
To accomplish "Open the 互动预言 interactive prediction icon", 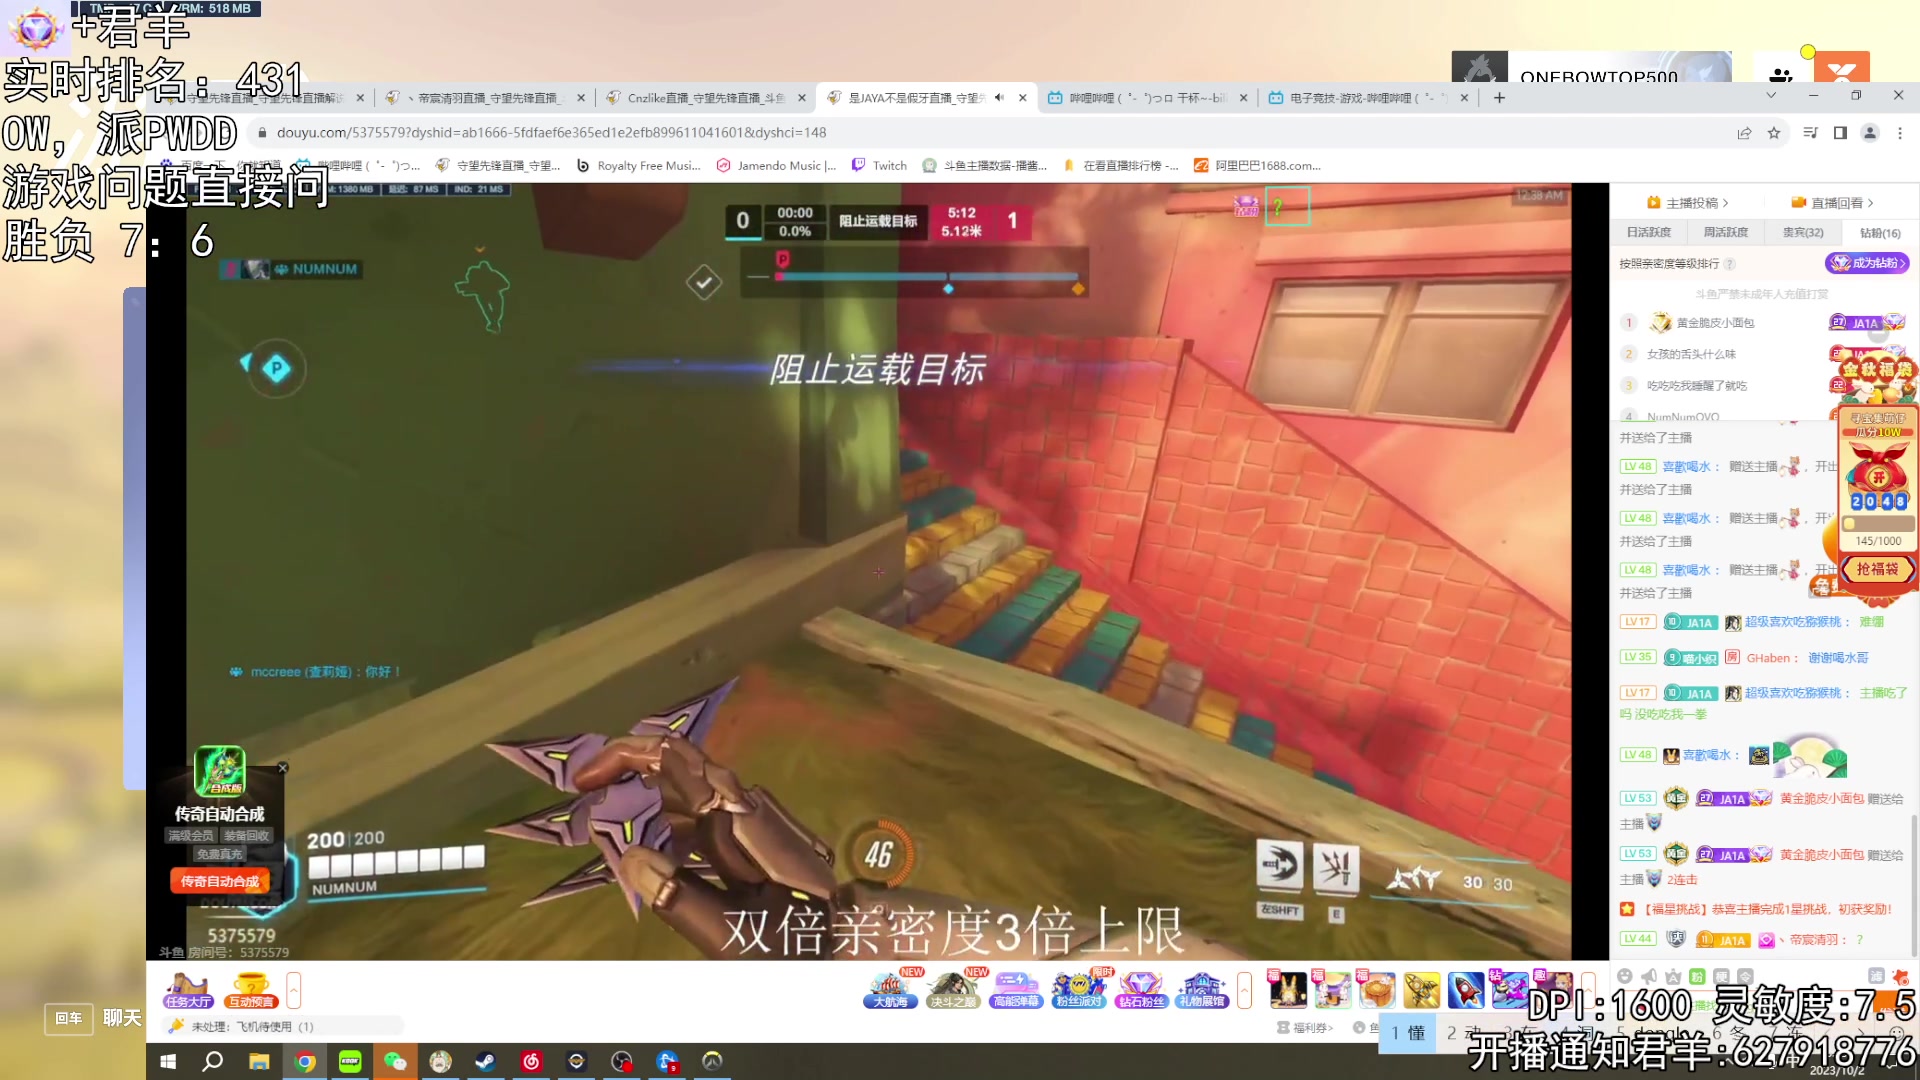I will coord(250,990).
